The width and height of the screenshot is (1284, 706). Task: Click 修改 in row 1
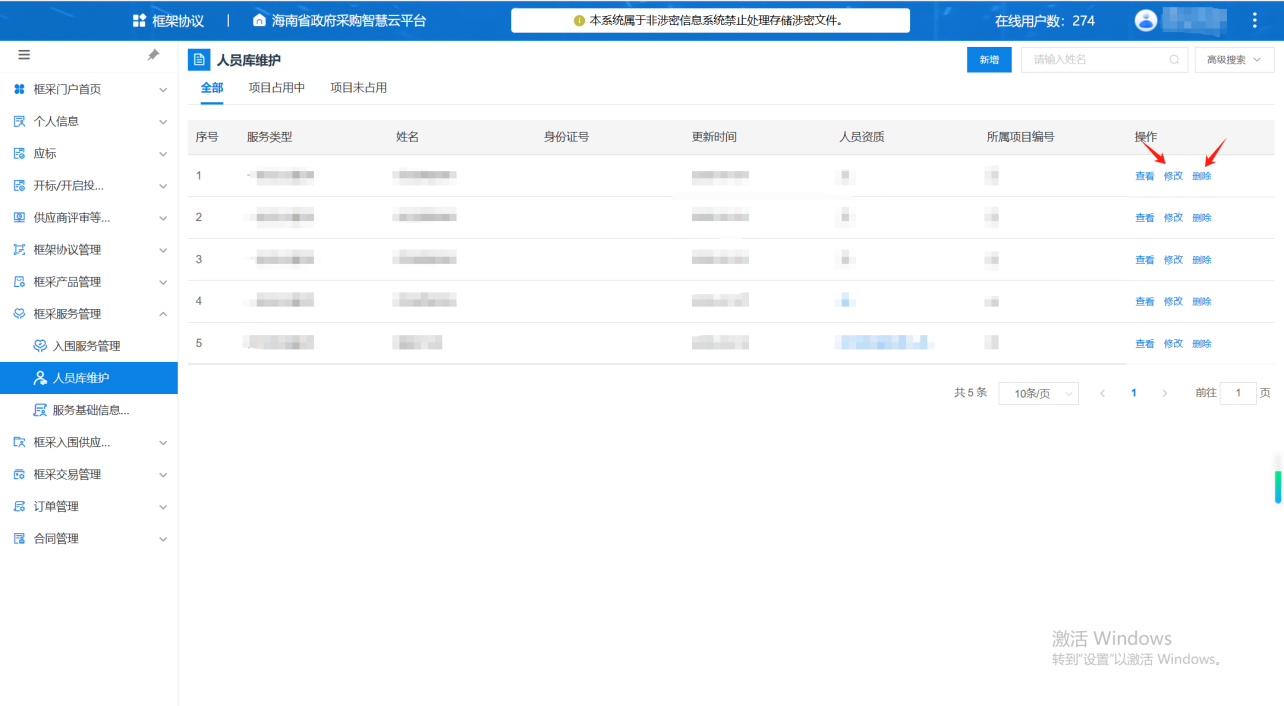(1173, 176)
